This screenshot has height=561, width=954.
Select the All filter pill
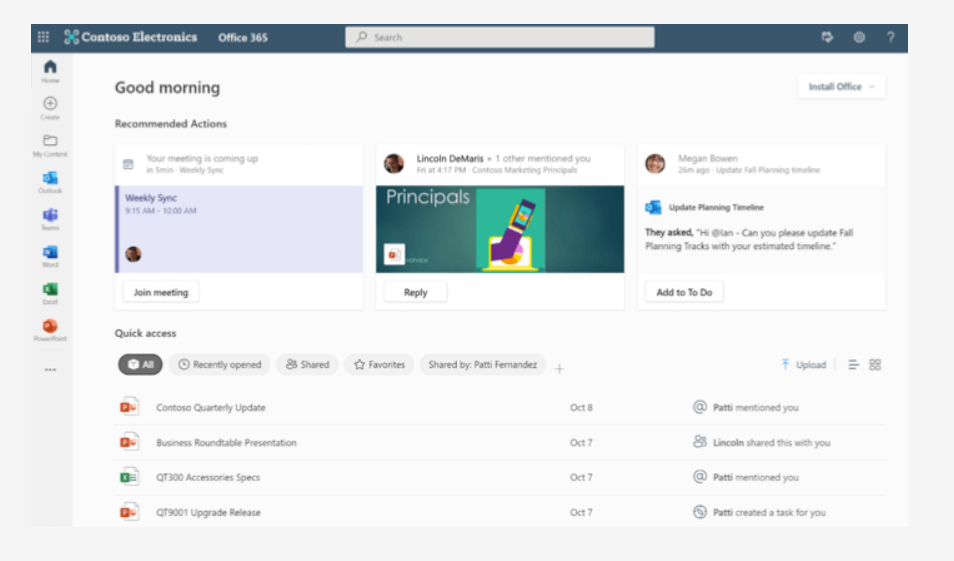click(x=140, y=364)
